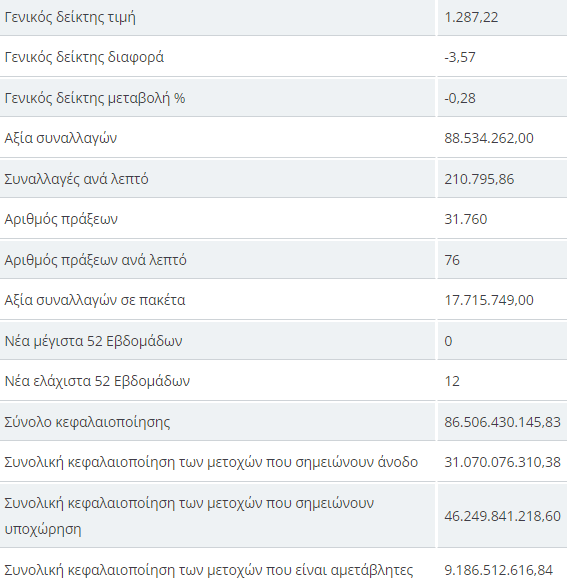The width and height of the screenshot is (567, 584).
Task: Click the Γενικός δείκτης διαφορά label
Action: (84, 57)
